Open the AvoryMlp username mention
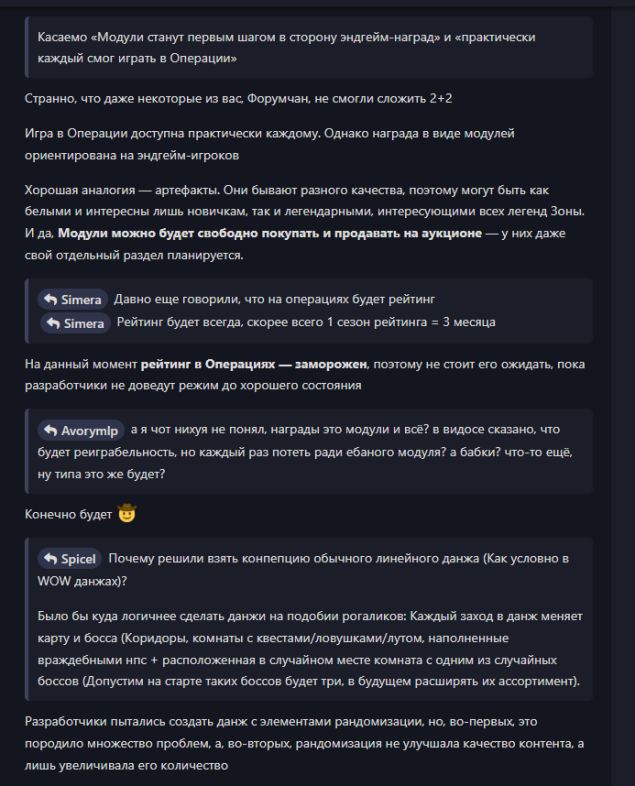Image resolution: width=635 pixels, height=786 pixels. click(x=89, y=431)
